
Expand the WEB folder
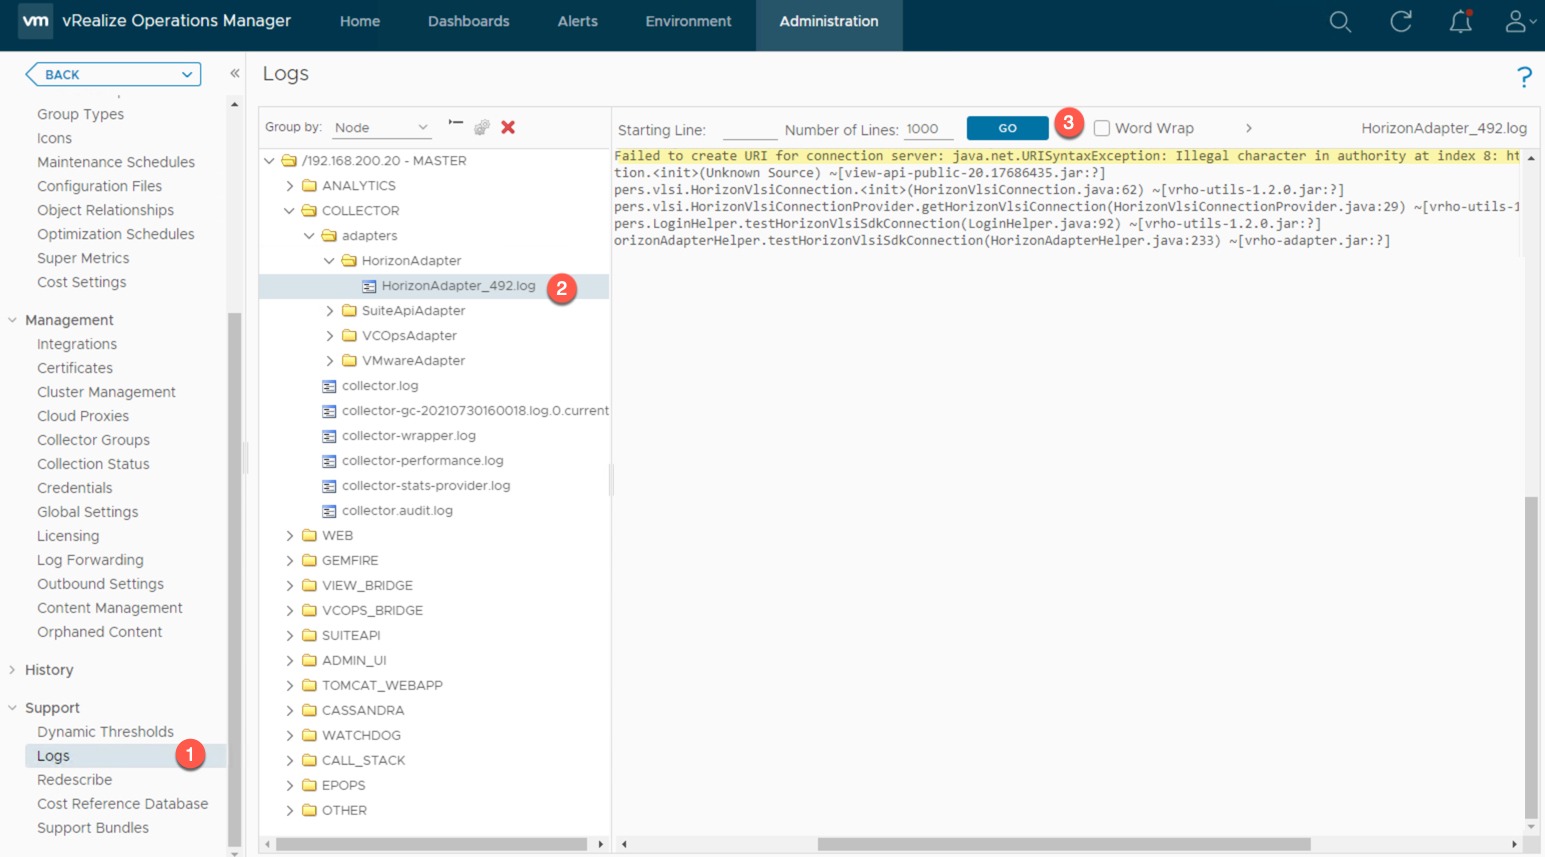pyautogui.click(x=289, y=536)
